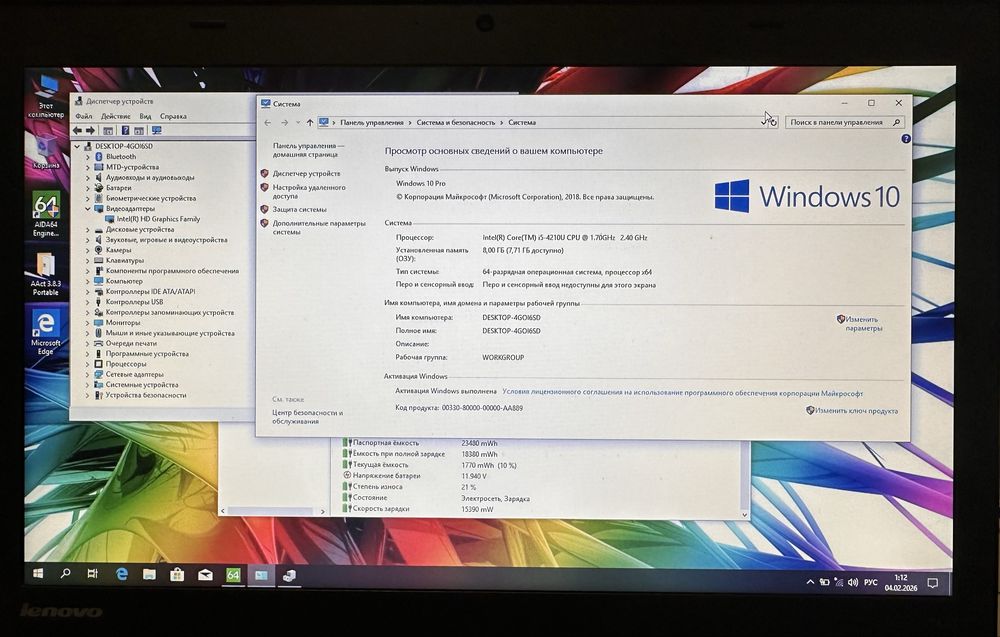The image size is (1000, 637).
Task: Expand the Процессоры device category
Action: [88, 364]
